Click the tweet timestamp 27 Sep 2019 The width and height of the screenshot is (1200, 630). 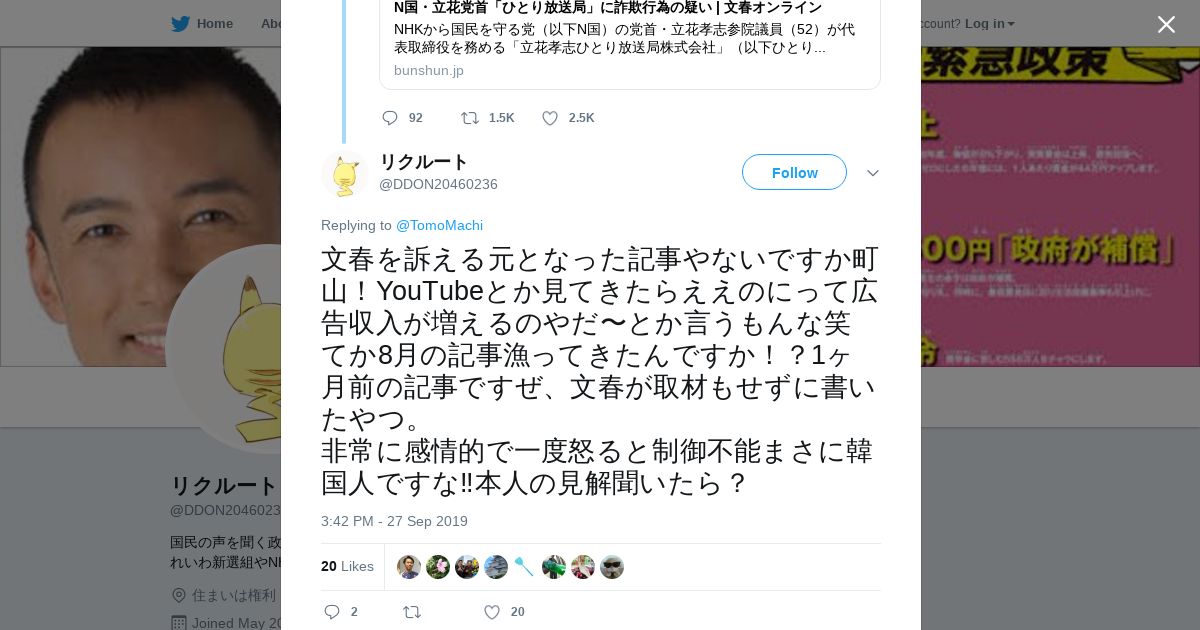click(394, 521)
